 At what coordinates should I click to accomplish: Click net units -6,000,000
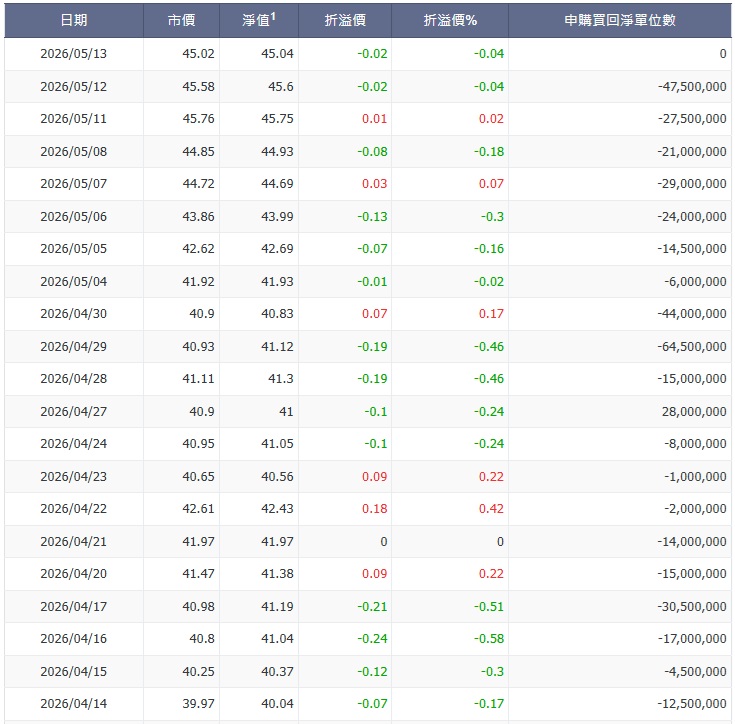(x=695, y=282)
